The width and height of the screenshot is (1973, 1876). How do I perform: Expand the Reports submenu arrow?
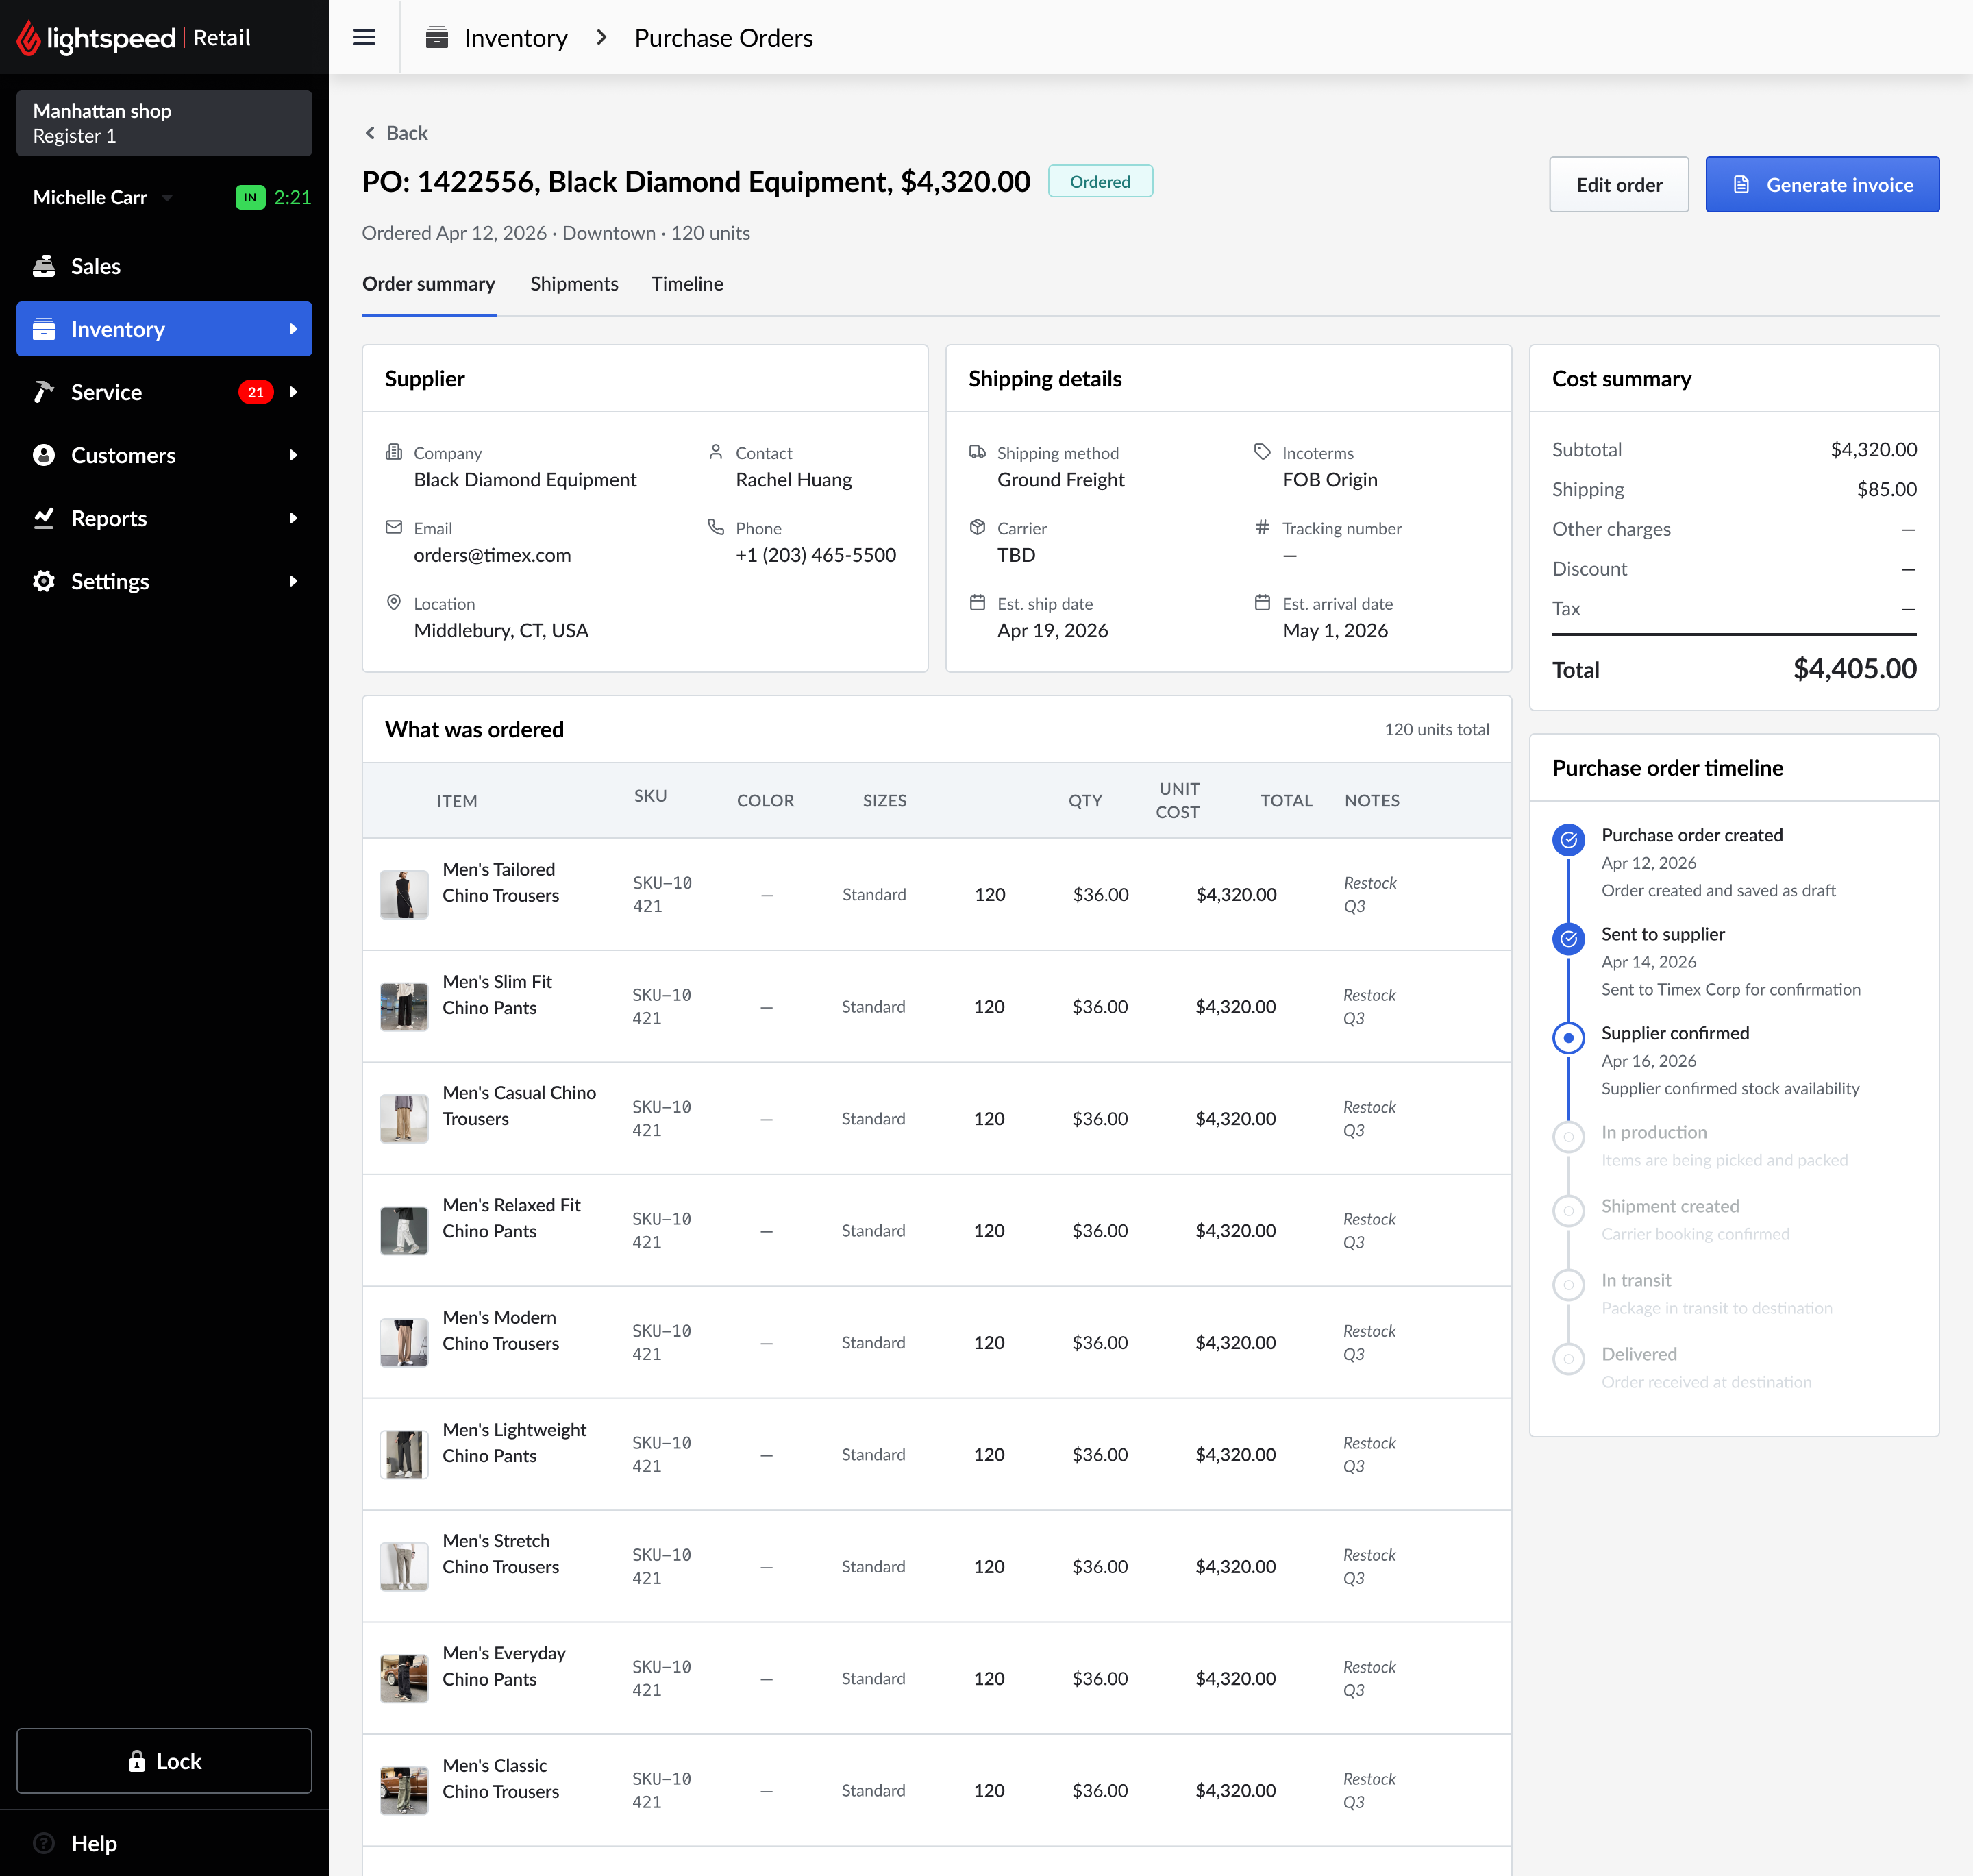(293, 518)
